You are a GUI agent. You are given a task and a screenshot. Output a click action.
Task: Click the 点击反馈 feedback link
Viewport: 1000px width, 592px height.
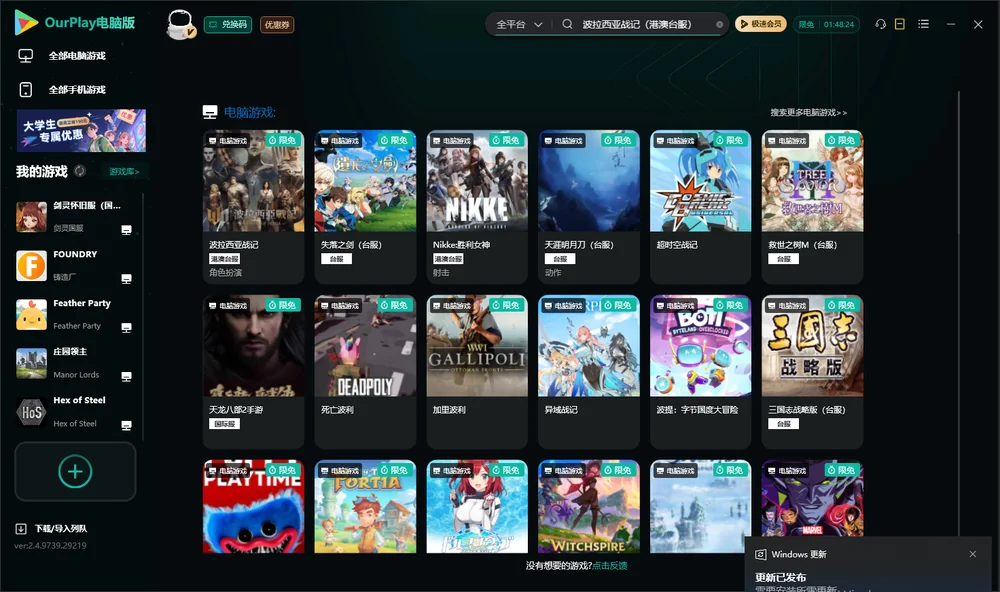tap(609, 565)
